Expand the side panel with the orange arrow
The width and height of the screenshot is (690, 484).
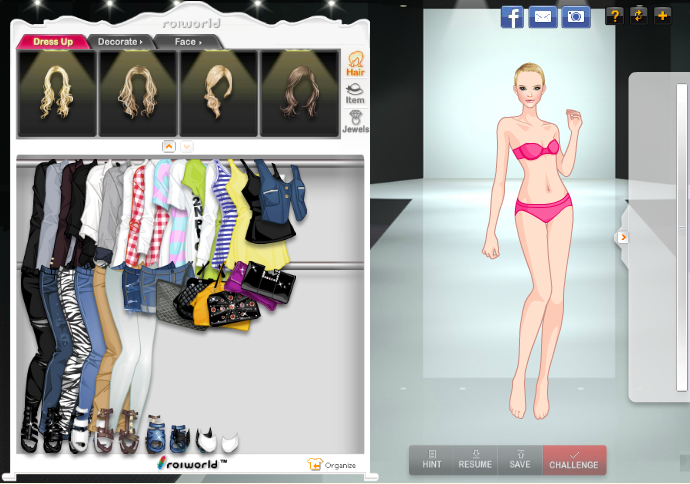(622, 237)
